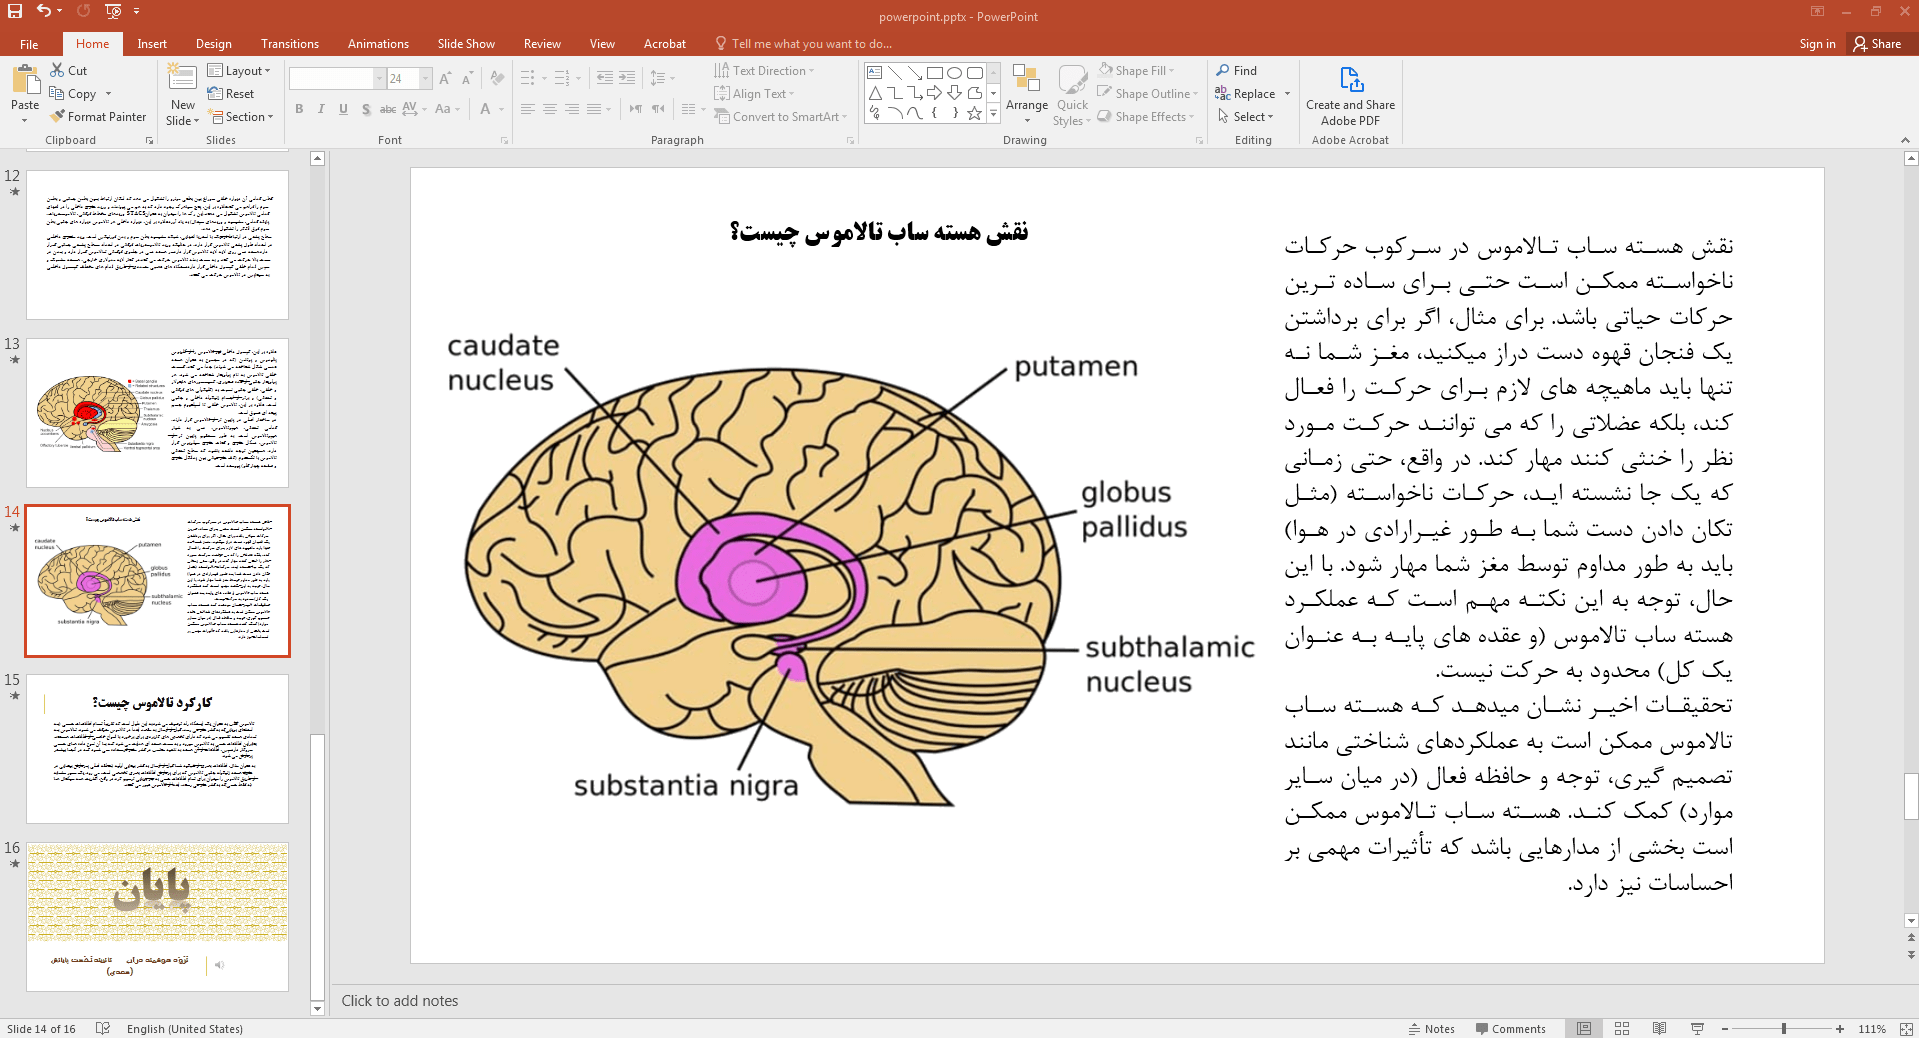Toggle Italic formatting
This screenshot has width=1919, height=1038.
pyautogui.click(x=321, y=109)
